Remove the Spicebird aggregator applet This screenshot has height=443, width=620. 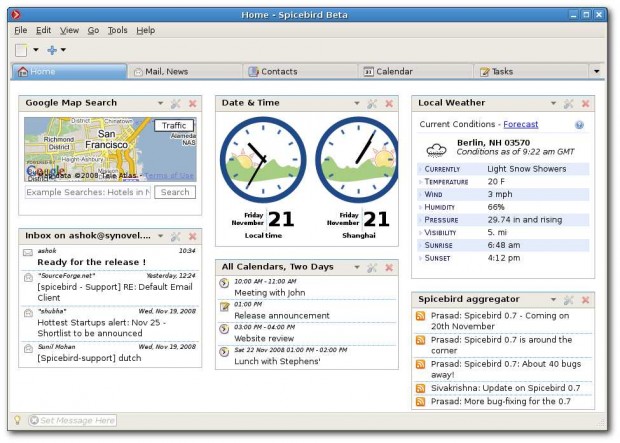586,300
